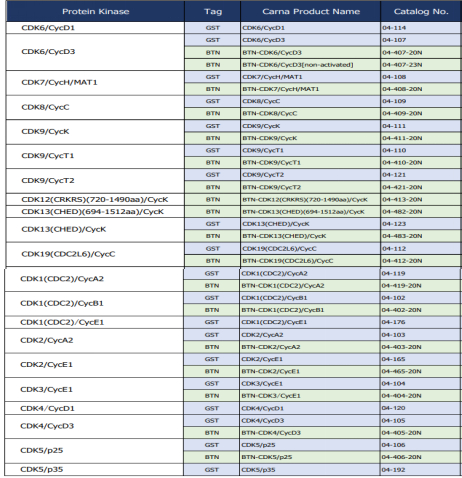Click catalog number 04-111

coord(394,126)
